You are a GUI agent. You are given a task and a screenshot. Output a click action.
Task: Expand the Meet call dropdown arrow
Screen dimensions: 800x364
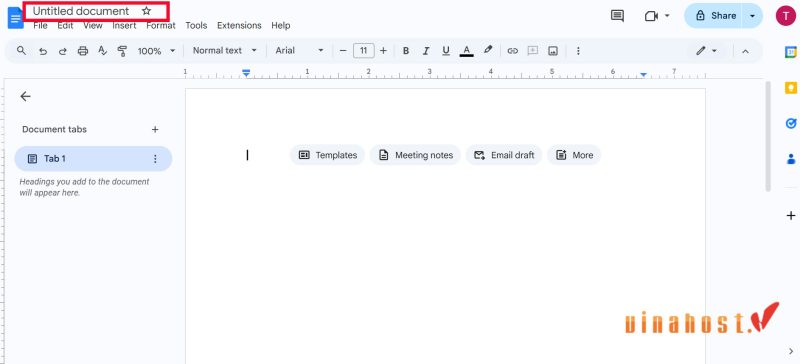(667, 16)
